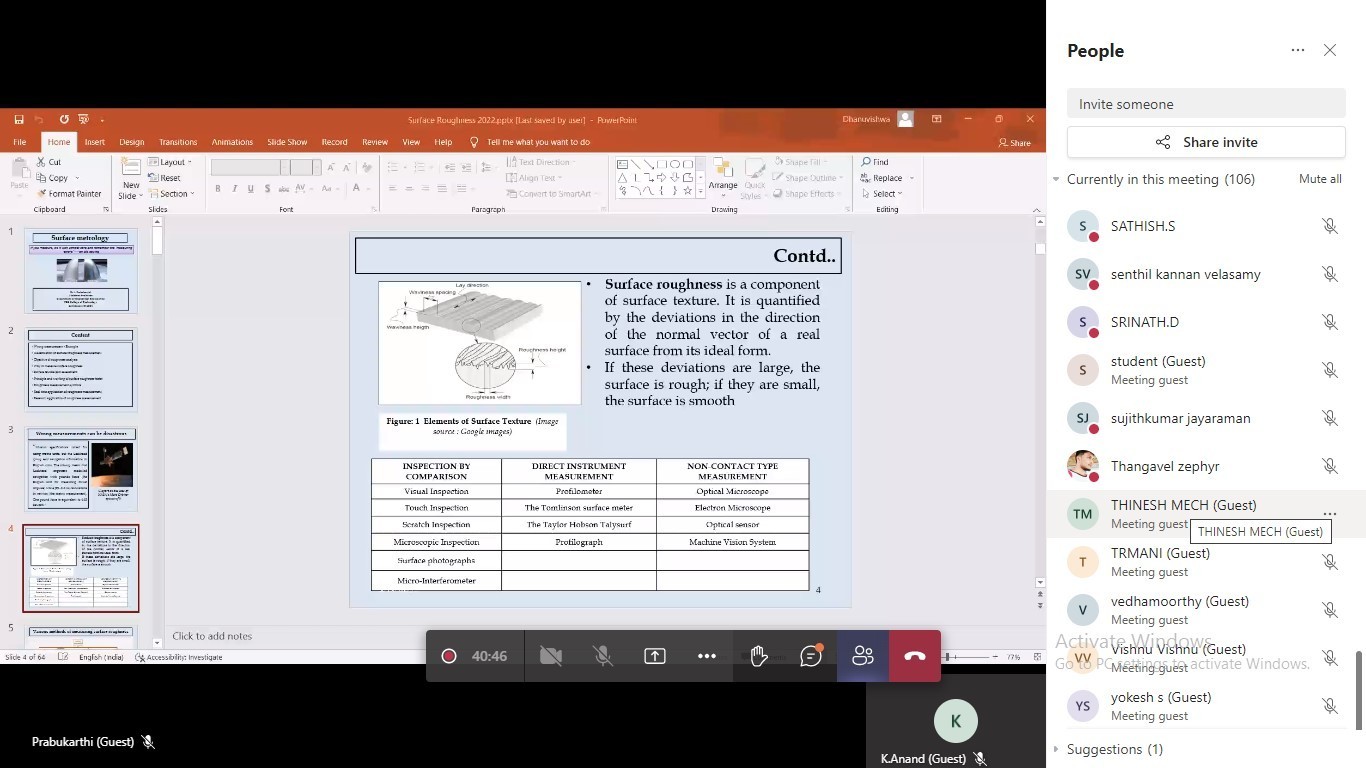Open more options for THINESH MECH
Screen dimensions: 1366x768
[x=1329, y=513]
